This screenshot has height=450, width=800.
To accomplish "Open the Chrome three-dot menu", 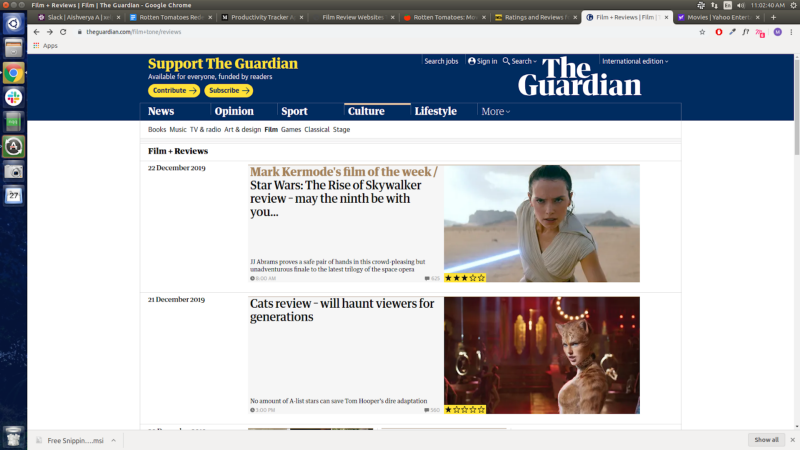I will pyautogui.click(x=791, y=32).
